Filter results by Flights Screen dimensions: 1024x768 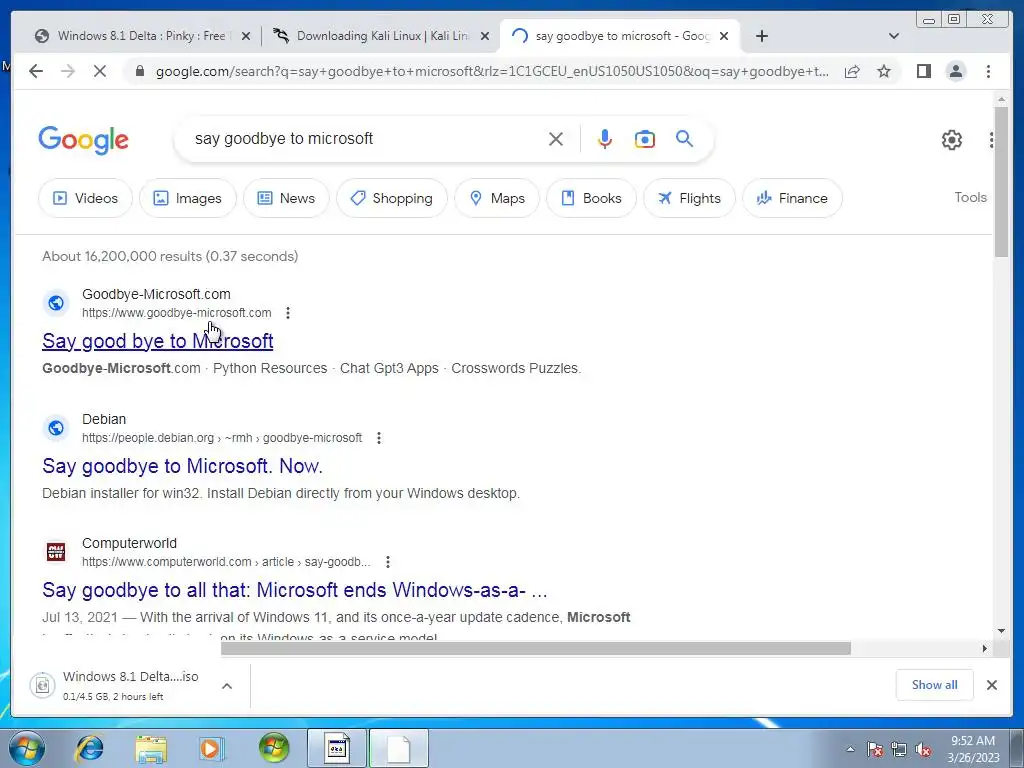coord(690,198)
